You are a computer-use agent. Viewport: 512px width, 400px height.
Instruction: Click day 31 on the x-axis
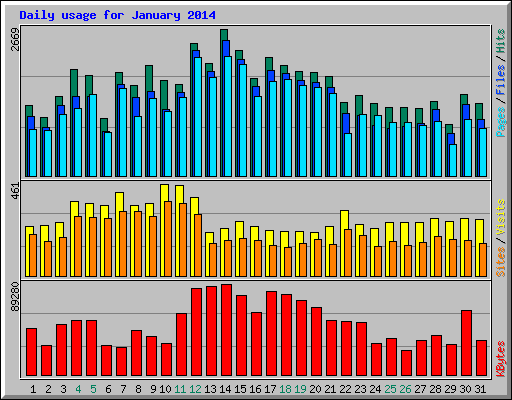480,389
